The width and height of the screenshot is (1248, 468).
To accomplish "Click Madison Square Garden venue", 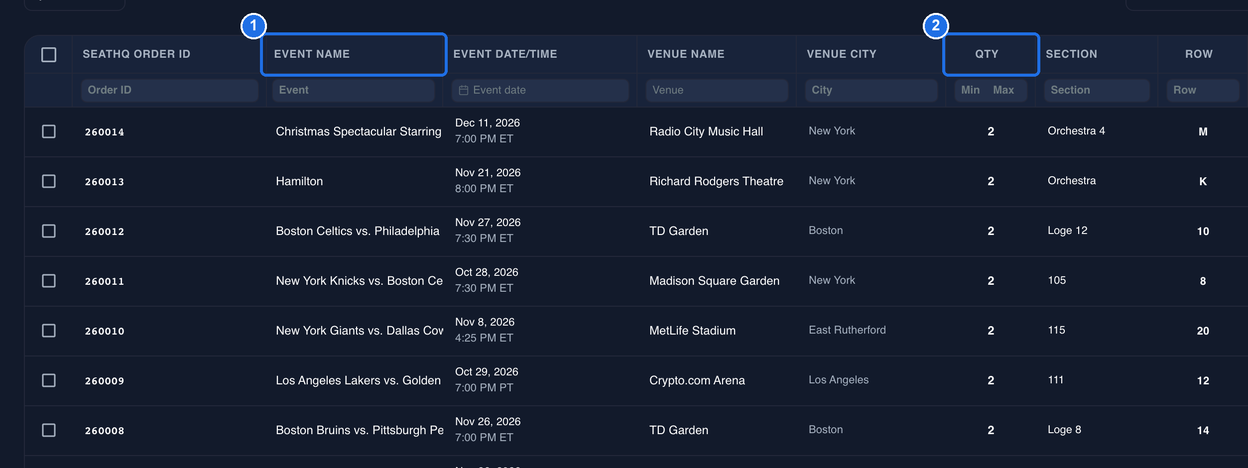I will tap(714, 281).
